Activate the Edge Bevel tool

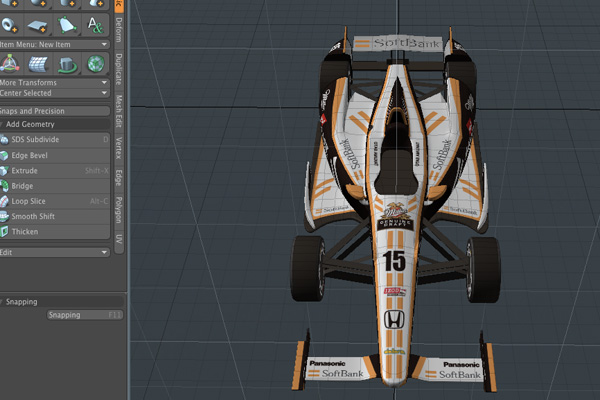[x=55, y=155]
